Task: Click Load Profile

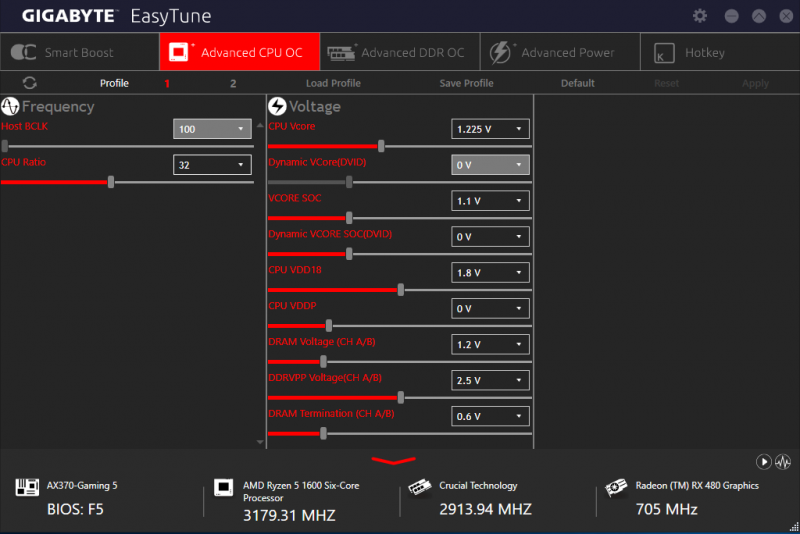Action: coord(333,83)
